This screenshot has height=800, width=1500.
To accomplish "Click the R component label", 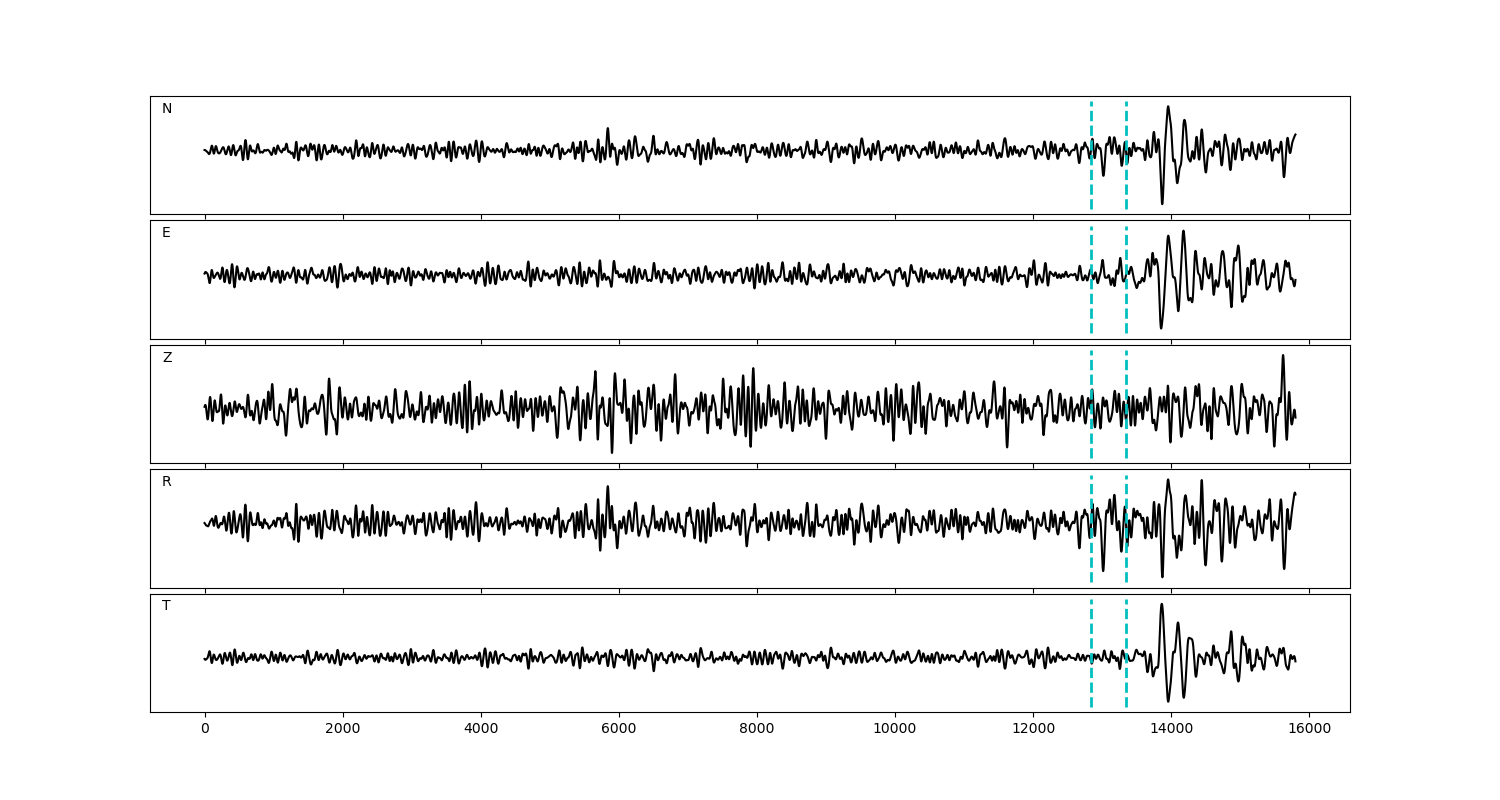I will (167, 482).
